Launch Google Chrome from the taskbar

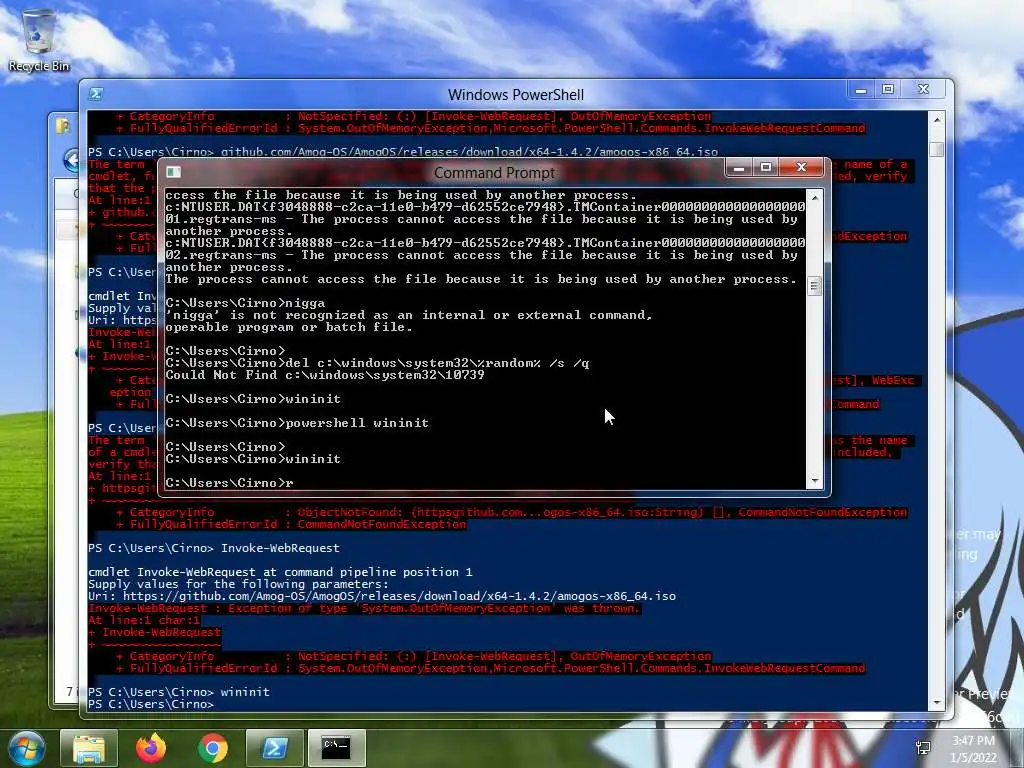pos(213,748)
